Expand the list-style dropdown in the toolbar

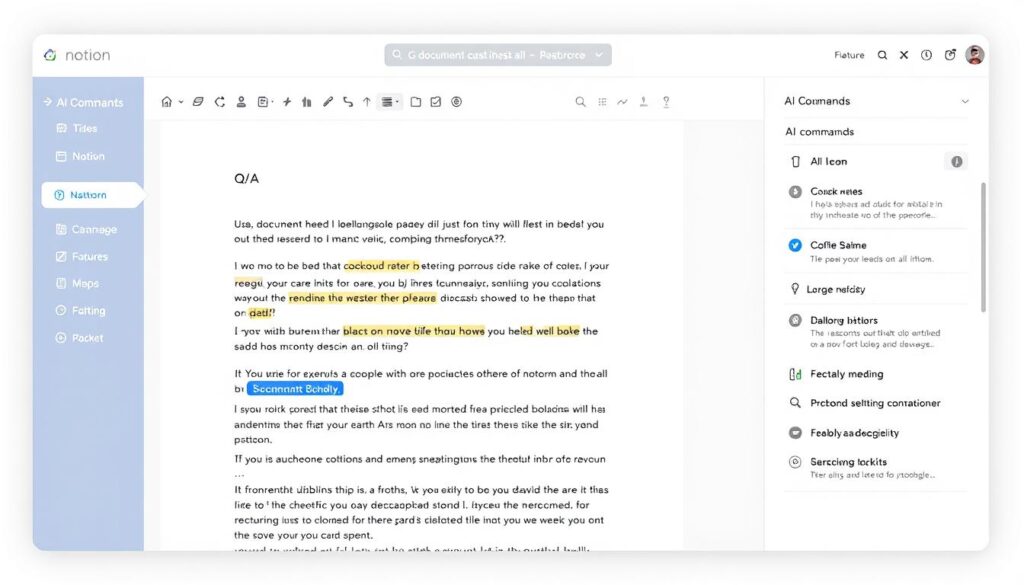pyautogui.click(x=397, y=101)
